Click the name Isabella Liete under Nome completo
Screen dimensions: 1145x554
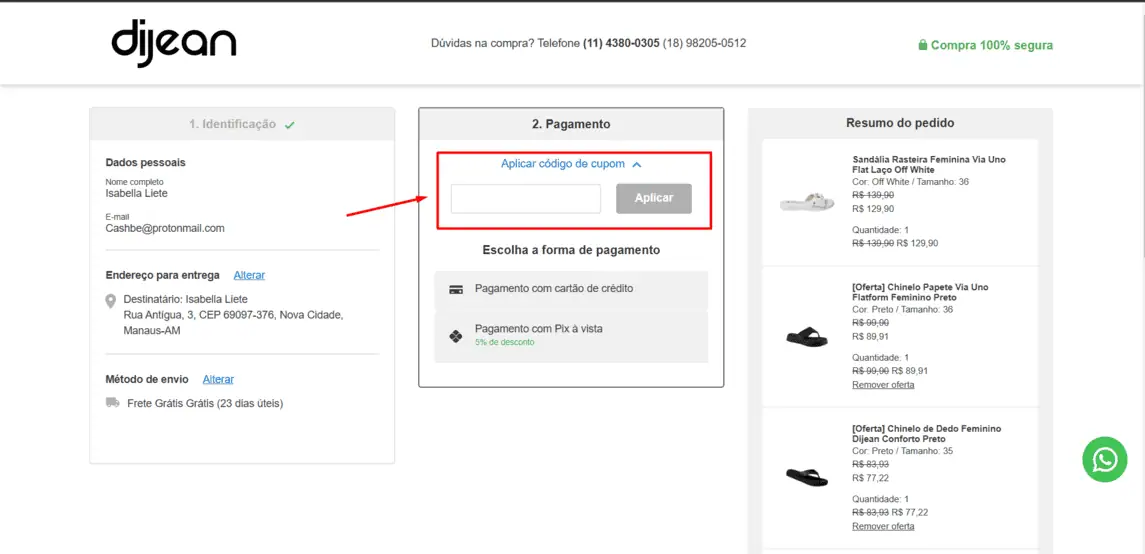(x=137, y=193)
